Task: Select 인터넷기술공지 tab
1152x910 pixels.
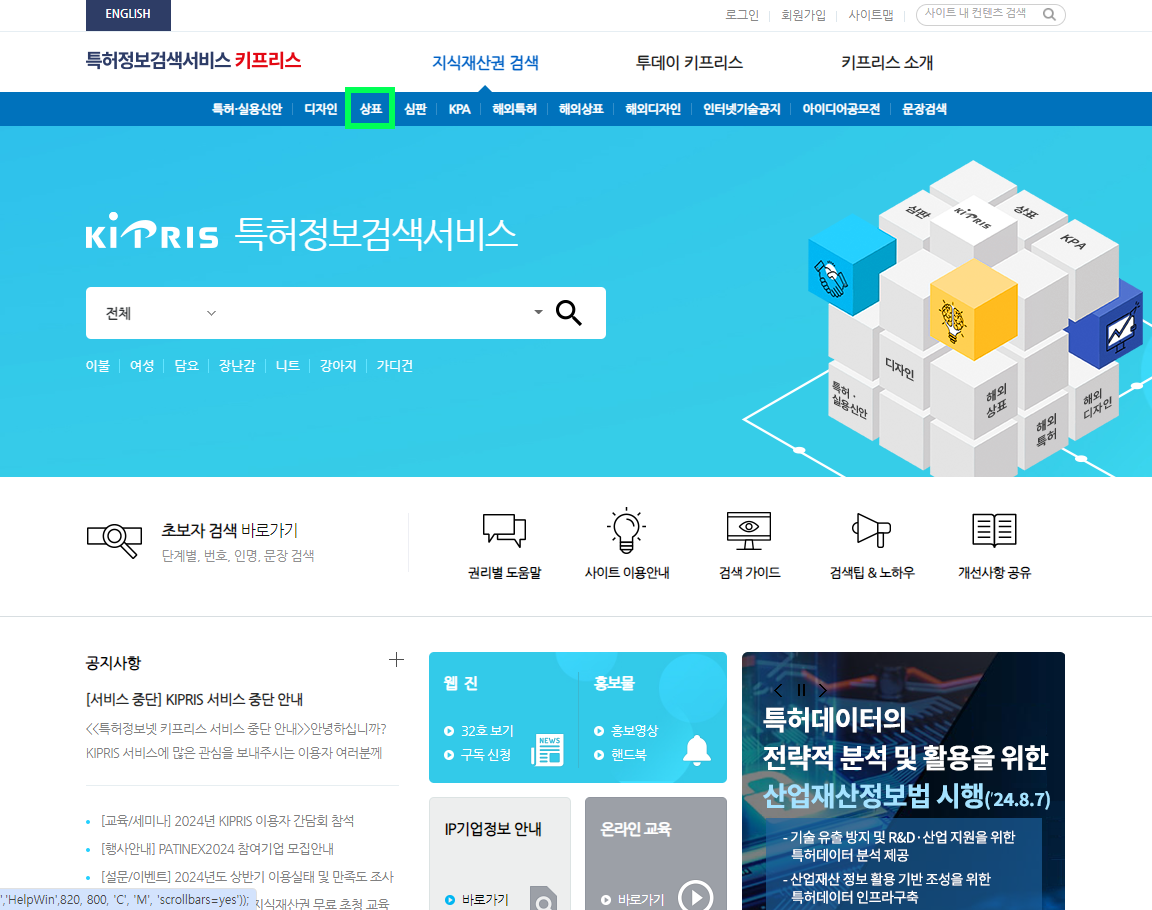Action: (x=741, y=109)
